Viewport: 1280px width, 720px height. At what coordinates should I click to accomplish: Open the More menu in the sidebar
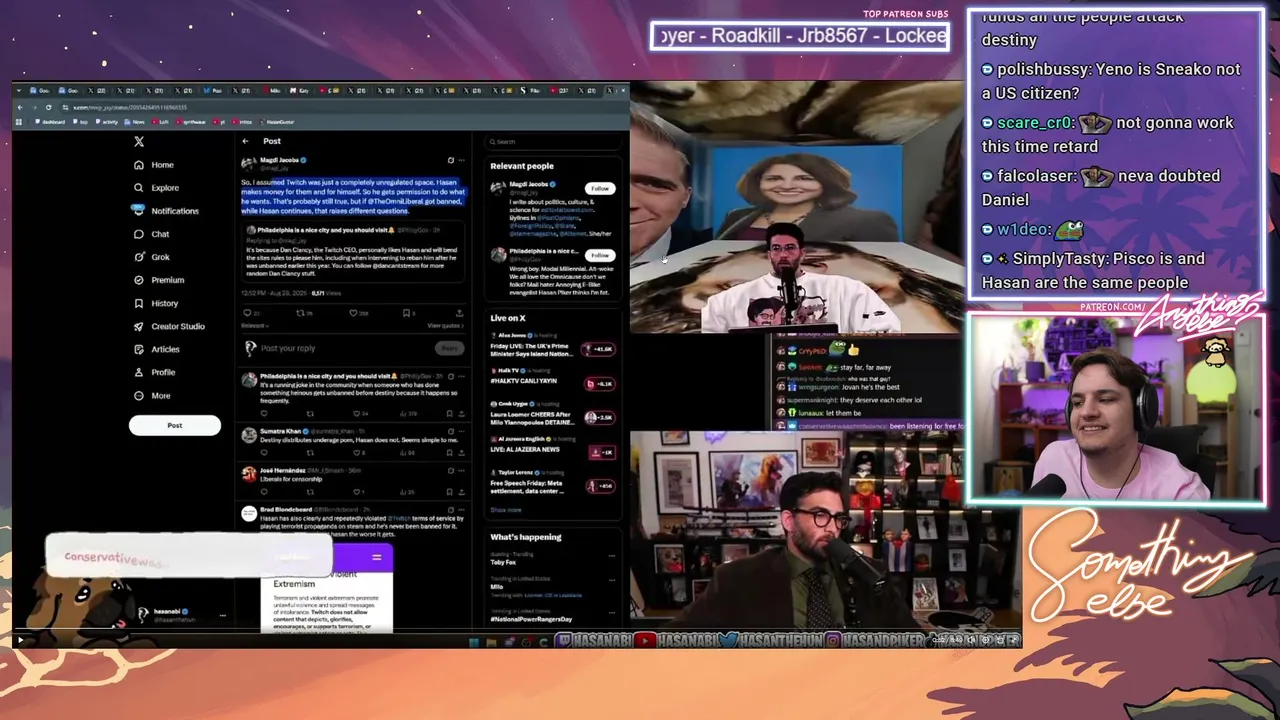coord(152,396)
